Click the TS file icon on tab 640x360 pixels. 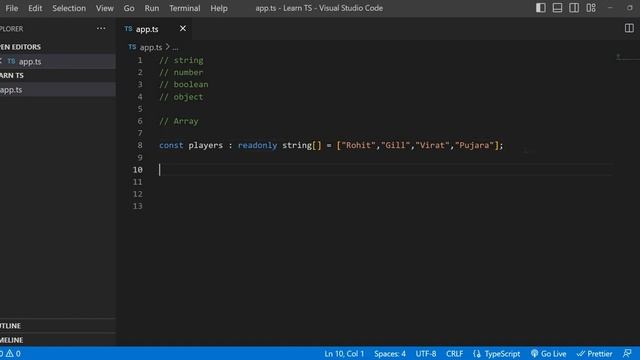128,29
